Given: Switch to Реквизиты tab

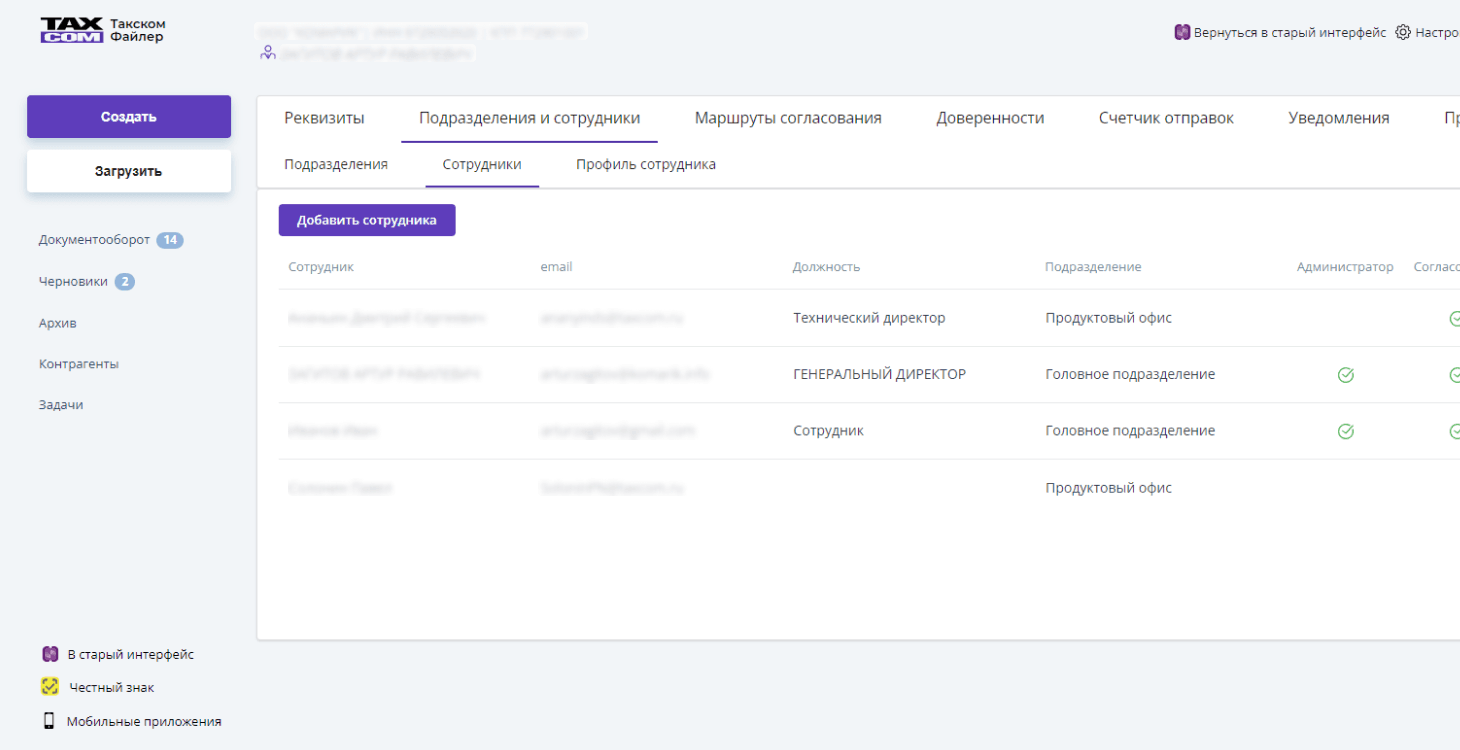Looking at the screenshot, I should pyautogui.click(x=324, y=118).
